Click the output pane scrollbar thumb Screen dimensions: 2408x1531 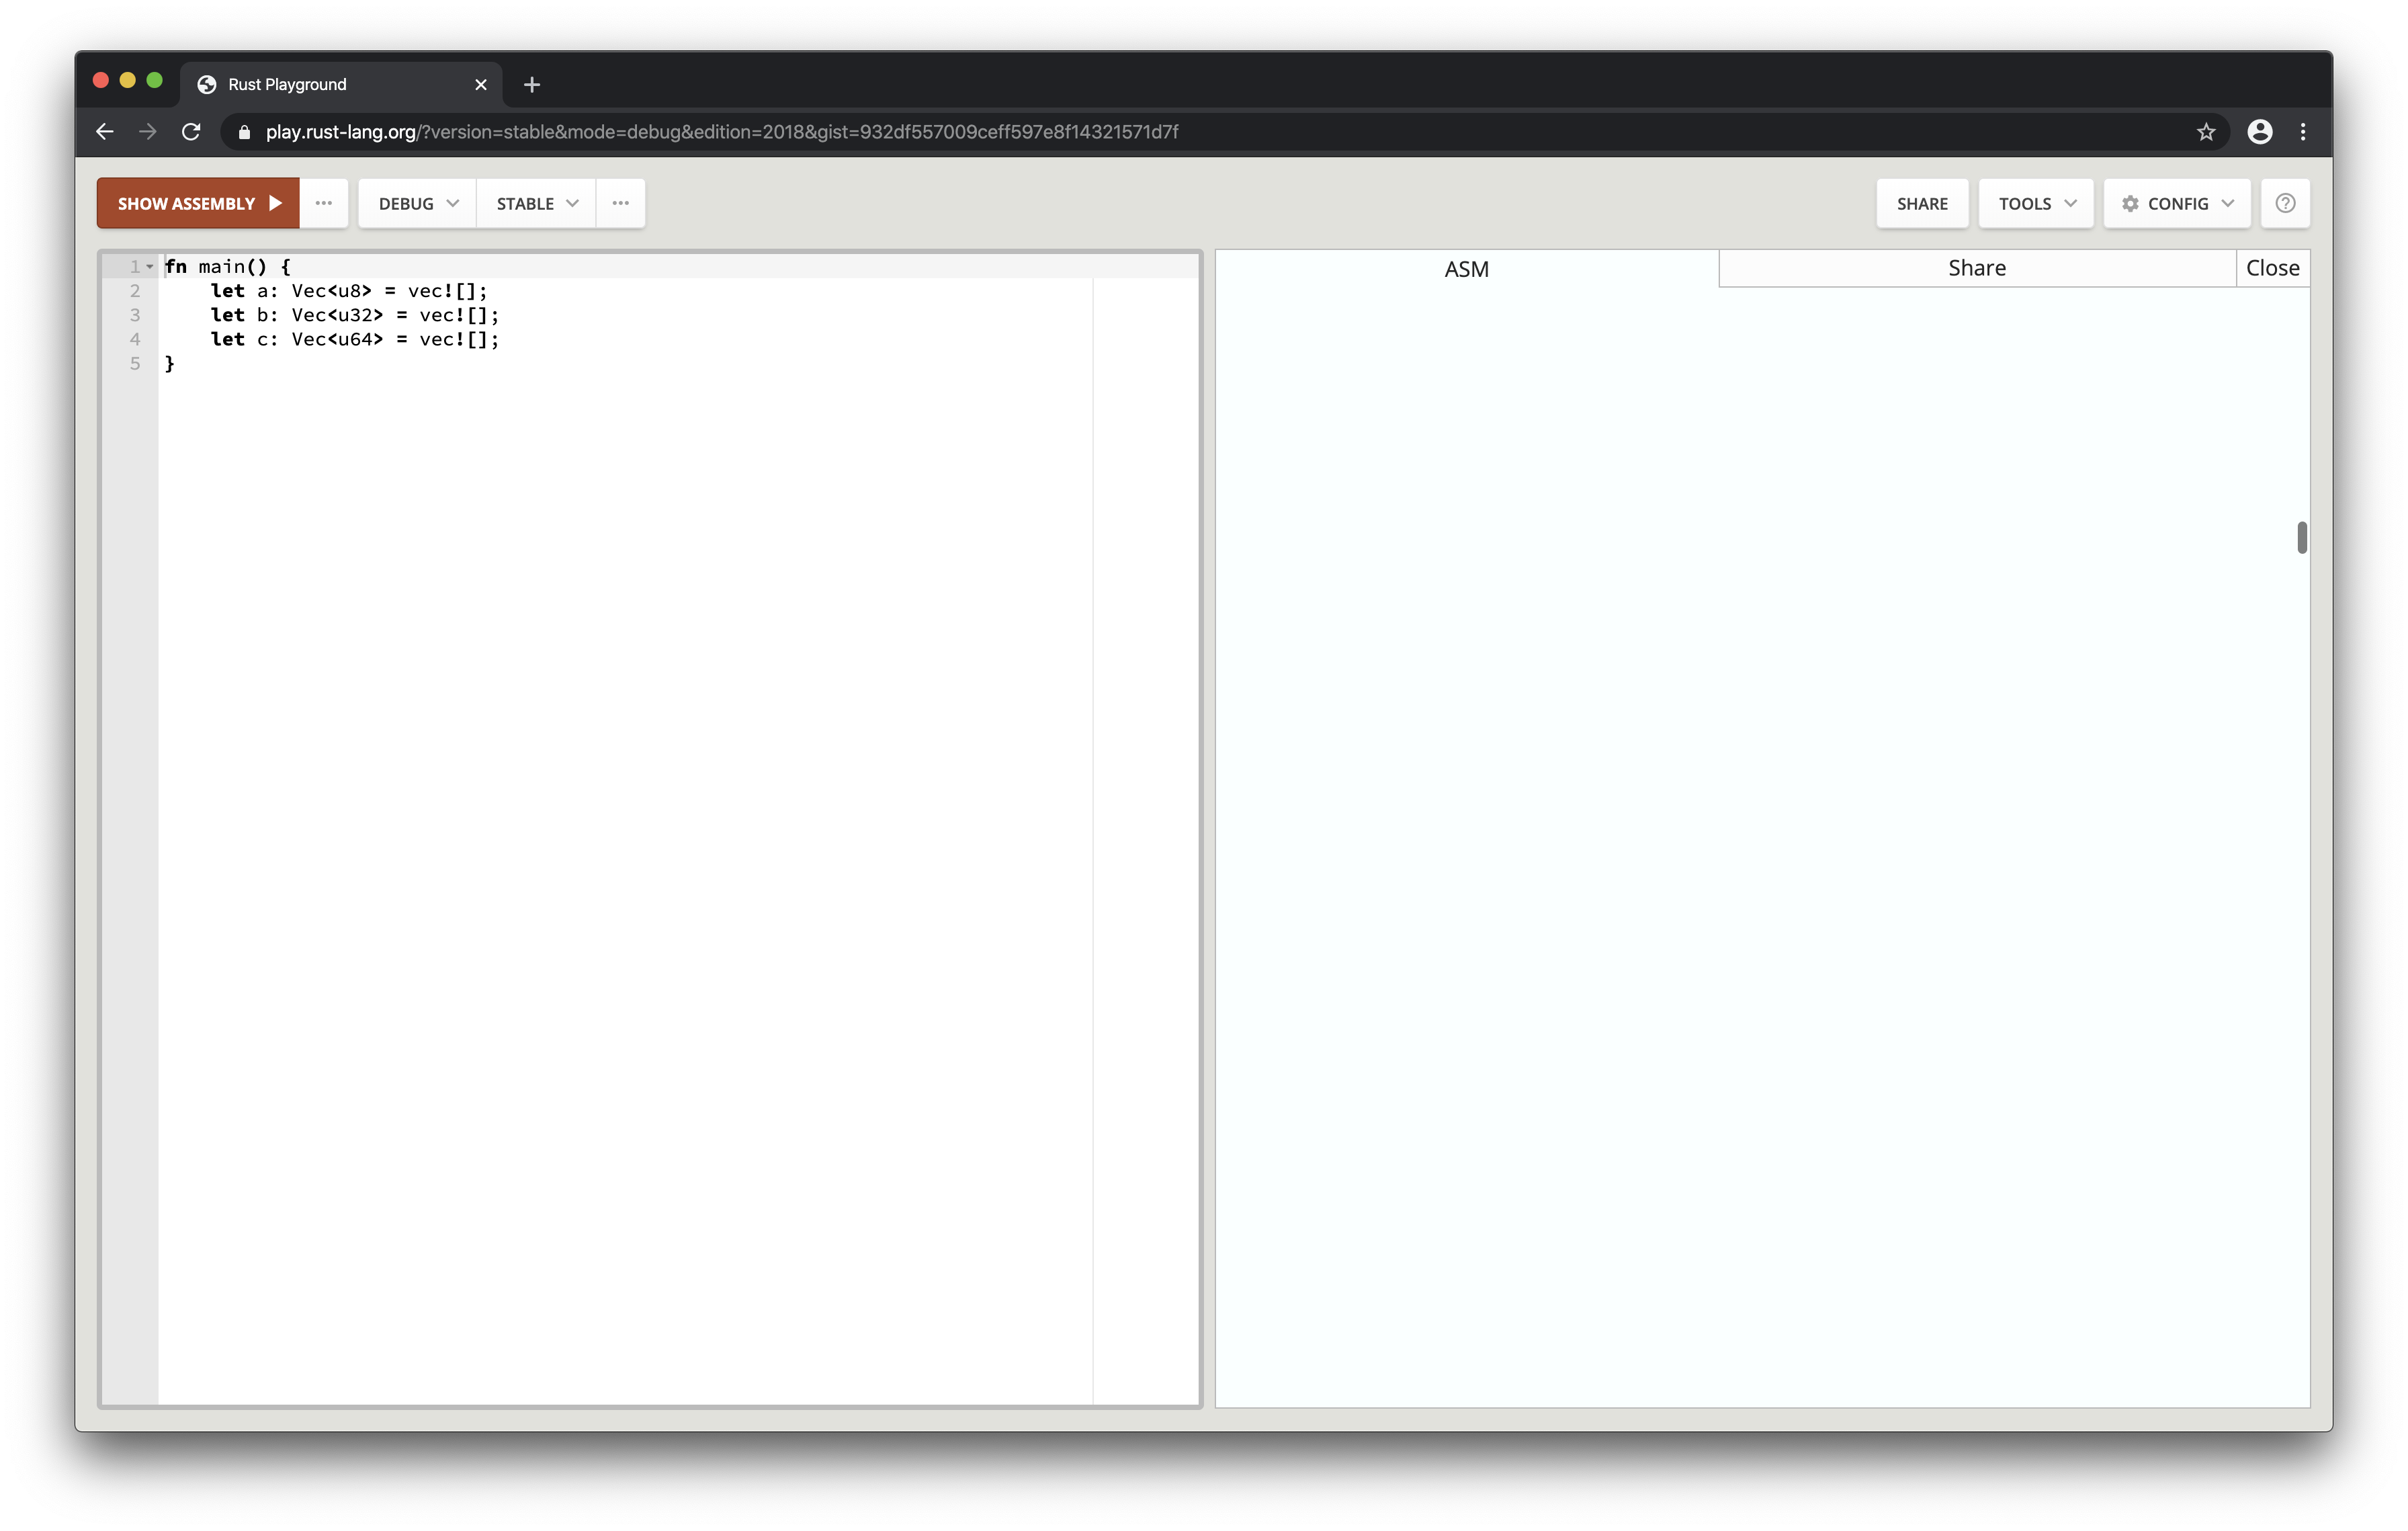2301,537
